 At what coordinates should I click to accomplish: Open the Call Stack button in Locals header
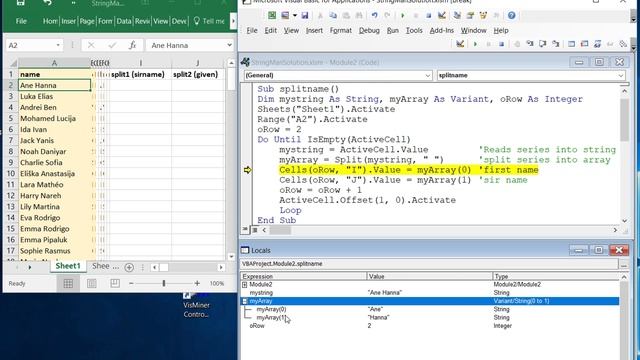click(624, 264)
